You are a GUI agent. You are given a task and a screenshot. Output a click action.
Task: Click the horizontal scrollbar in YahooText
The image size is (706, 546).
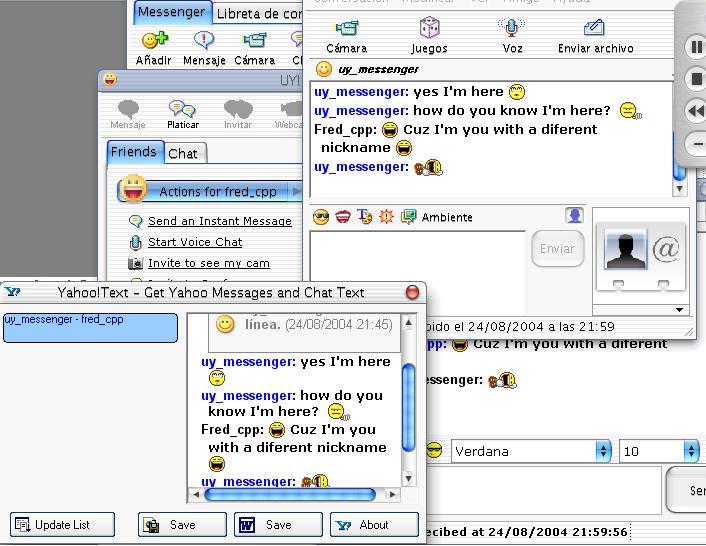click(289, 494)
